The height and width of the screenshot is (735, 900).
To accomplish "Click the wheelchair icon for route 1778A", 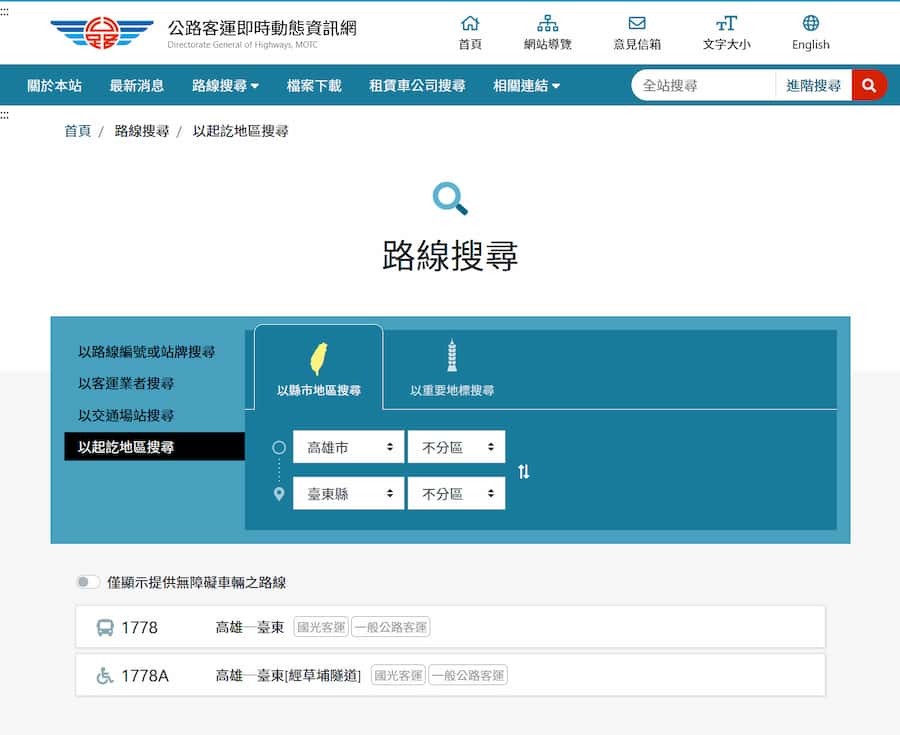I will [x=104, y=675].
